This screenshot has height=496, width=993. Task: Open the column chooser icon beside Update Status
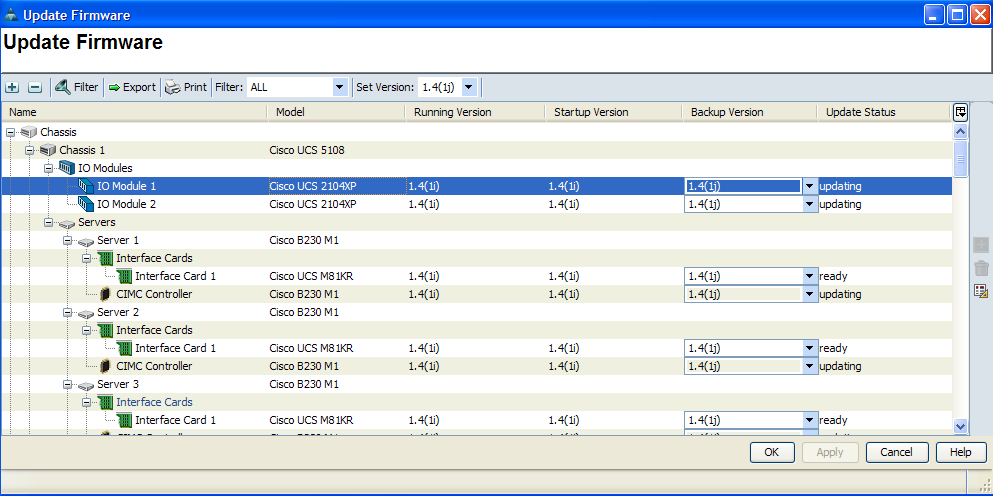pyautogui.click(x=960, y=112)
